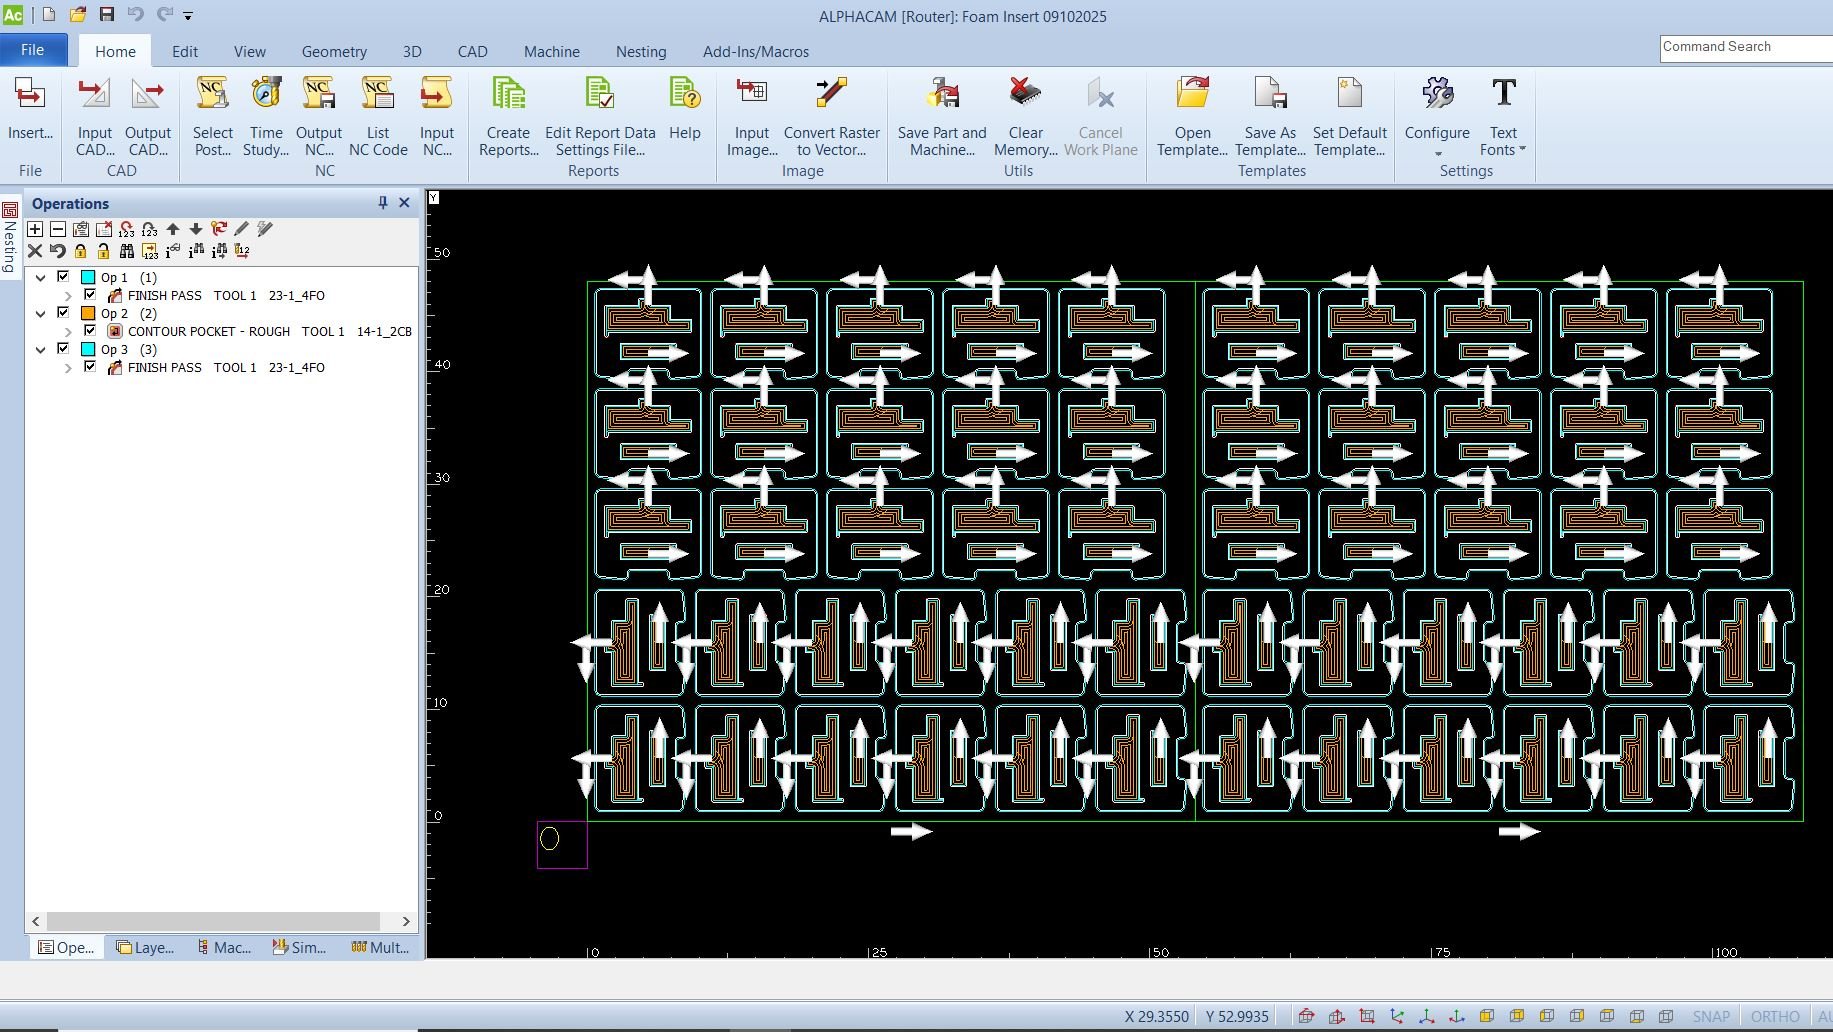
Task: Click move operation down arrow
Action: 196,229
